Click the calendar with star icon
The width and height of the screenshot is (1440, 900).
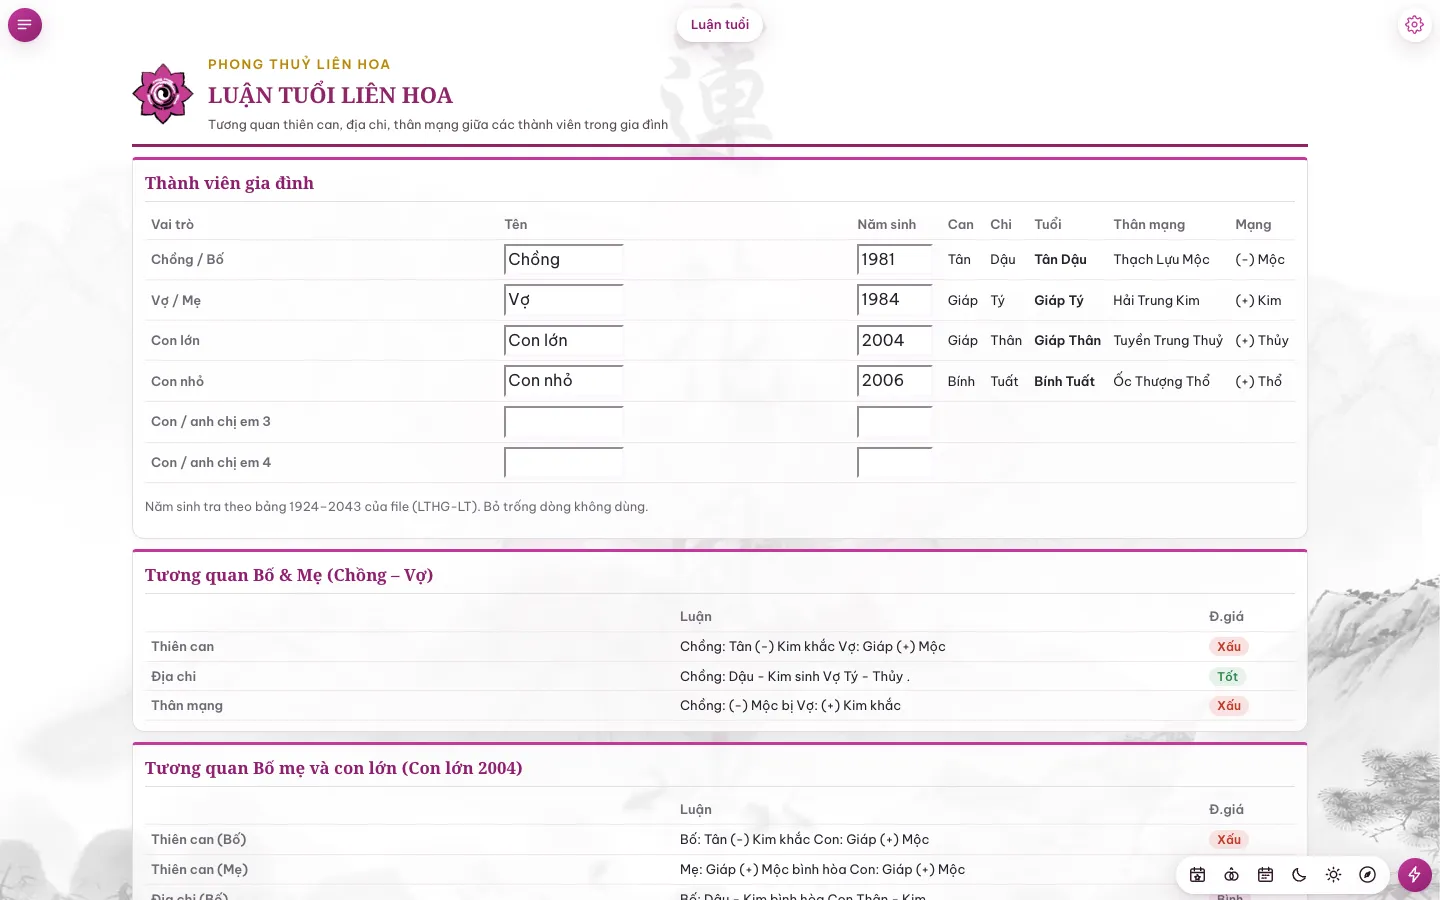click(x=1197, y=875)
